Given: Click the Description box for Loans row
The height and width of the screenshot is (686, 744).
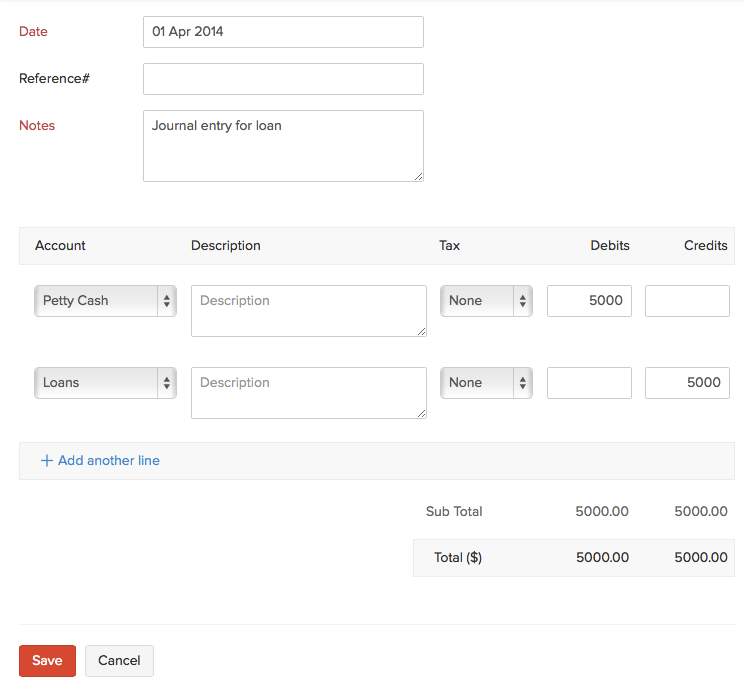Looking at the screenshot, I should pyautogui.click(x=308, y=393).
